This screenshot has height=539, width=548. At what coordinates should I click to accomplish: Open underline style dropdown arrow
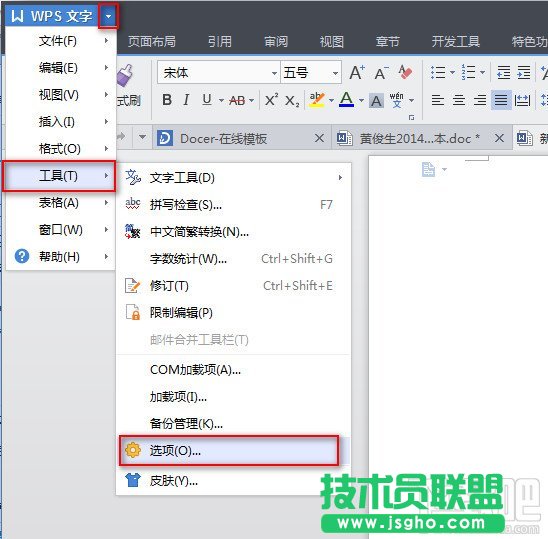tap(221, 101)
